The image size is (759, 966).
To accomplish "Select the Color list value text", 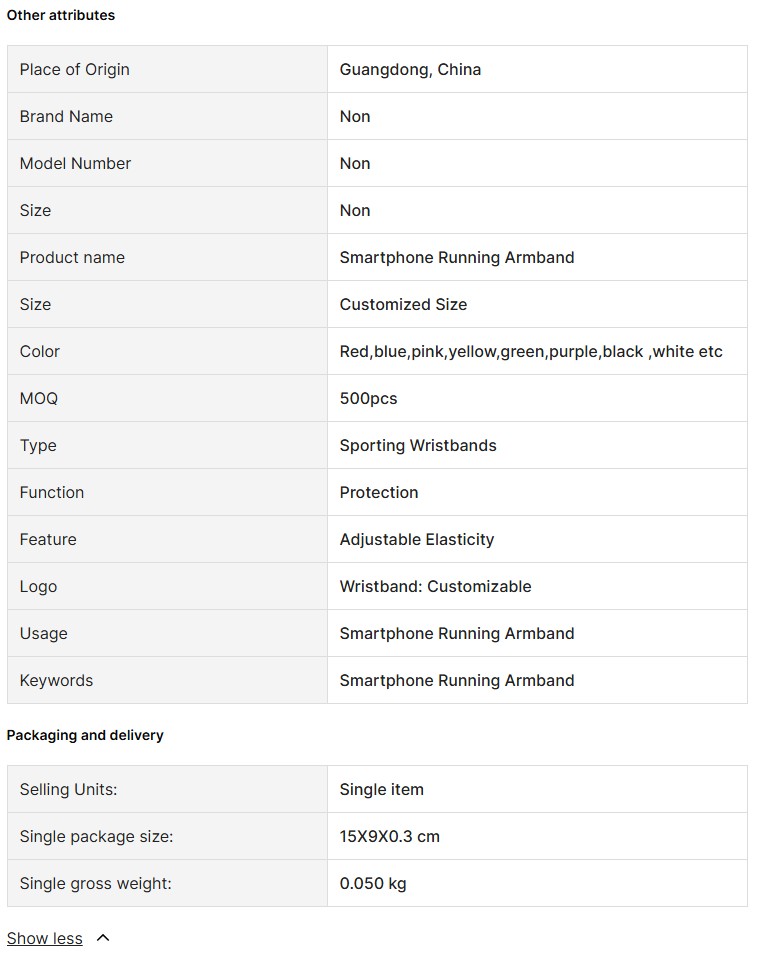I will (531, 352).
